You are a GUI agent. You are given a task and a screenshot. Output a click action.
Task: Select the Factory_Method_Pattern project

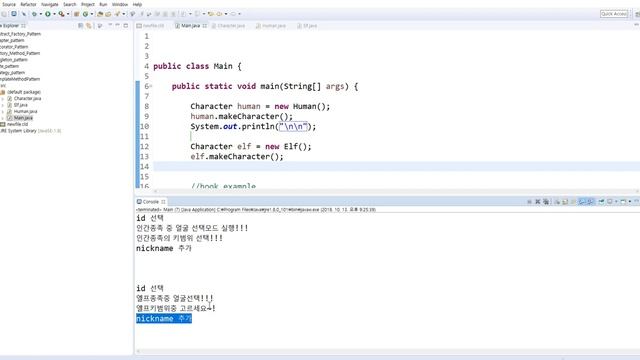[20, 53]
